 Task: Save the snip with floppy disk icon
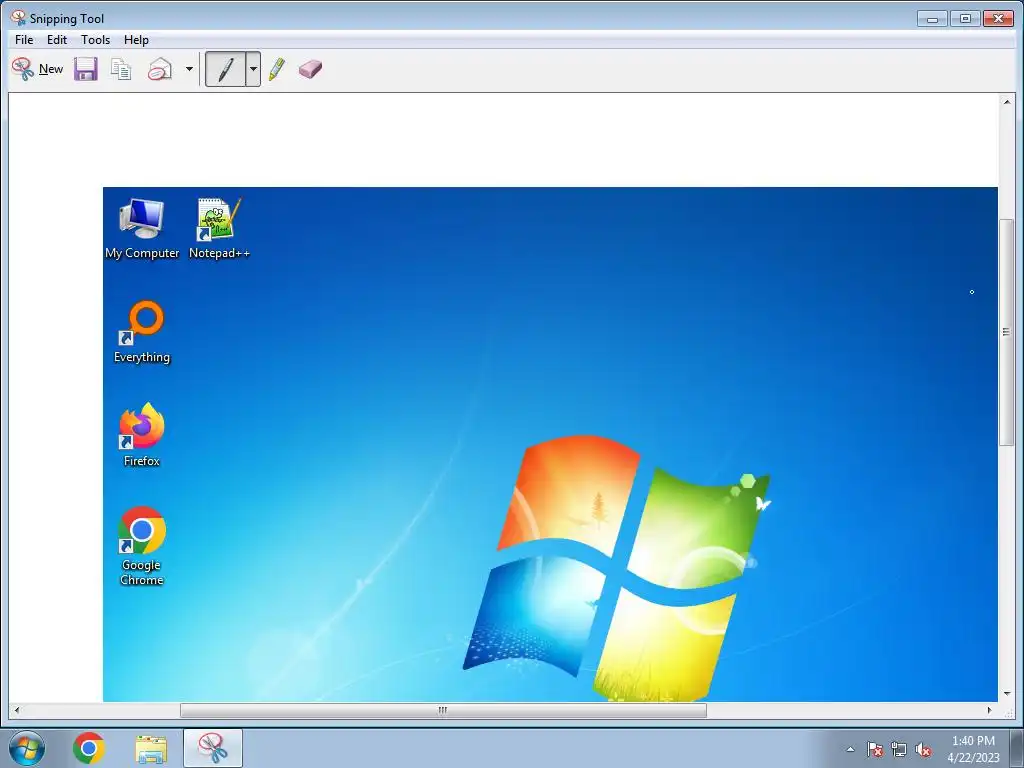point(86,69)
